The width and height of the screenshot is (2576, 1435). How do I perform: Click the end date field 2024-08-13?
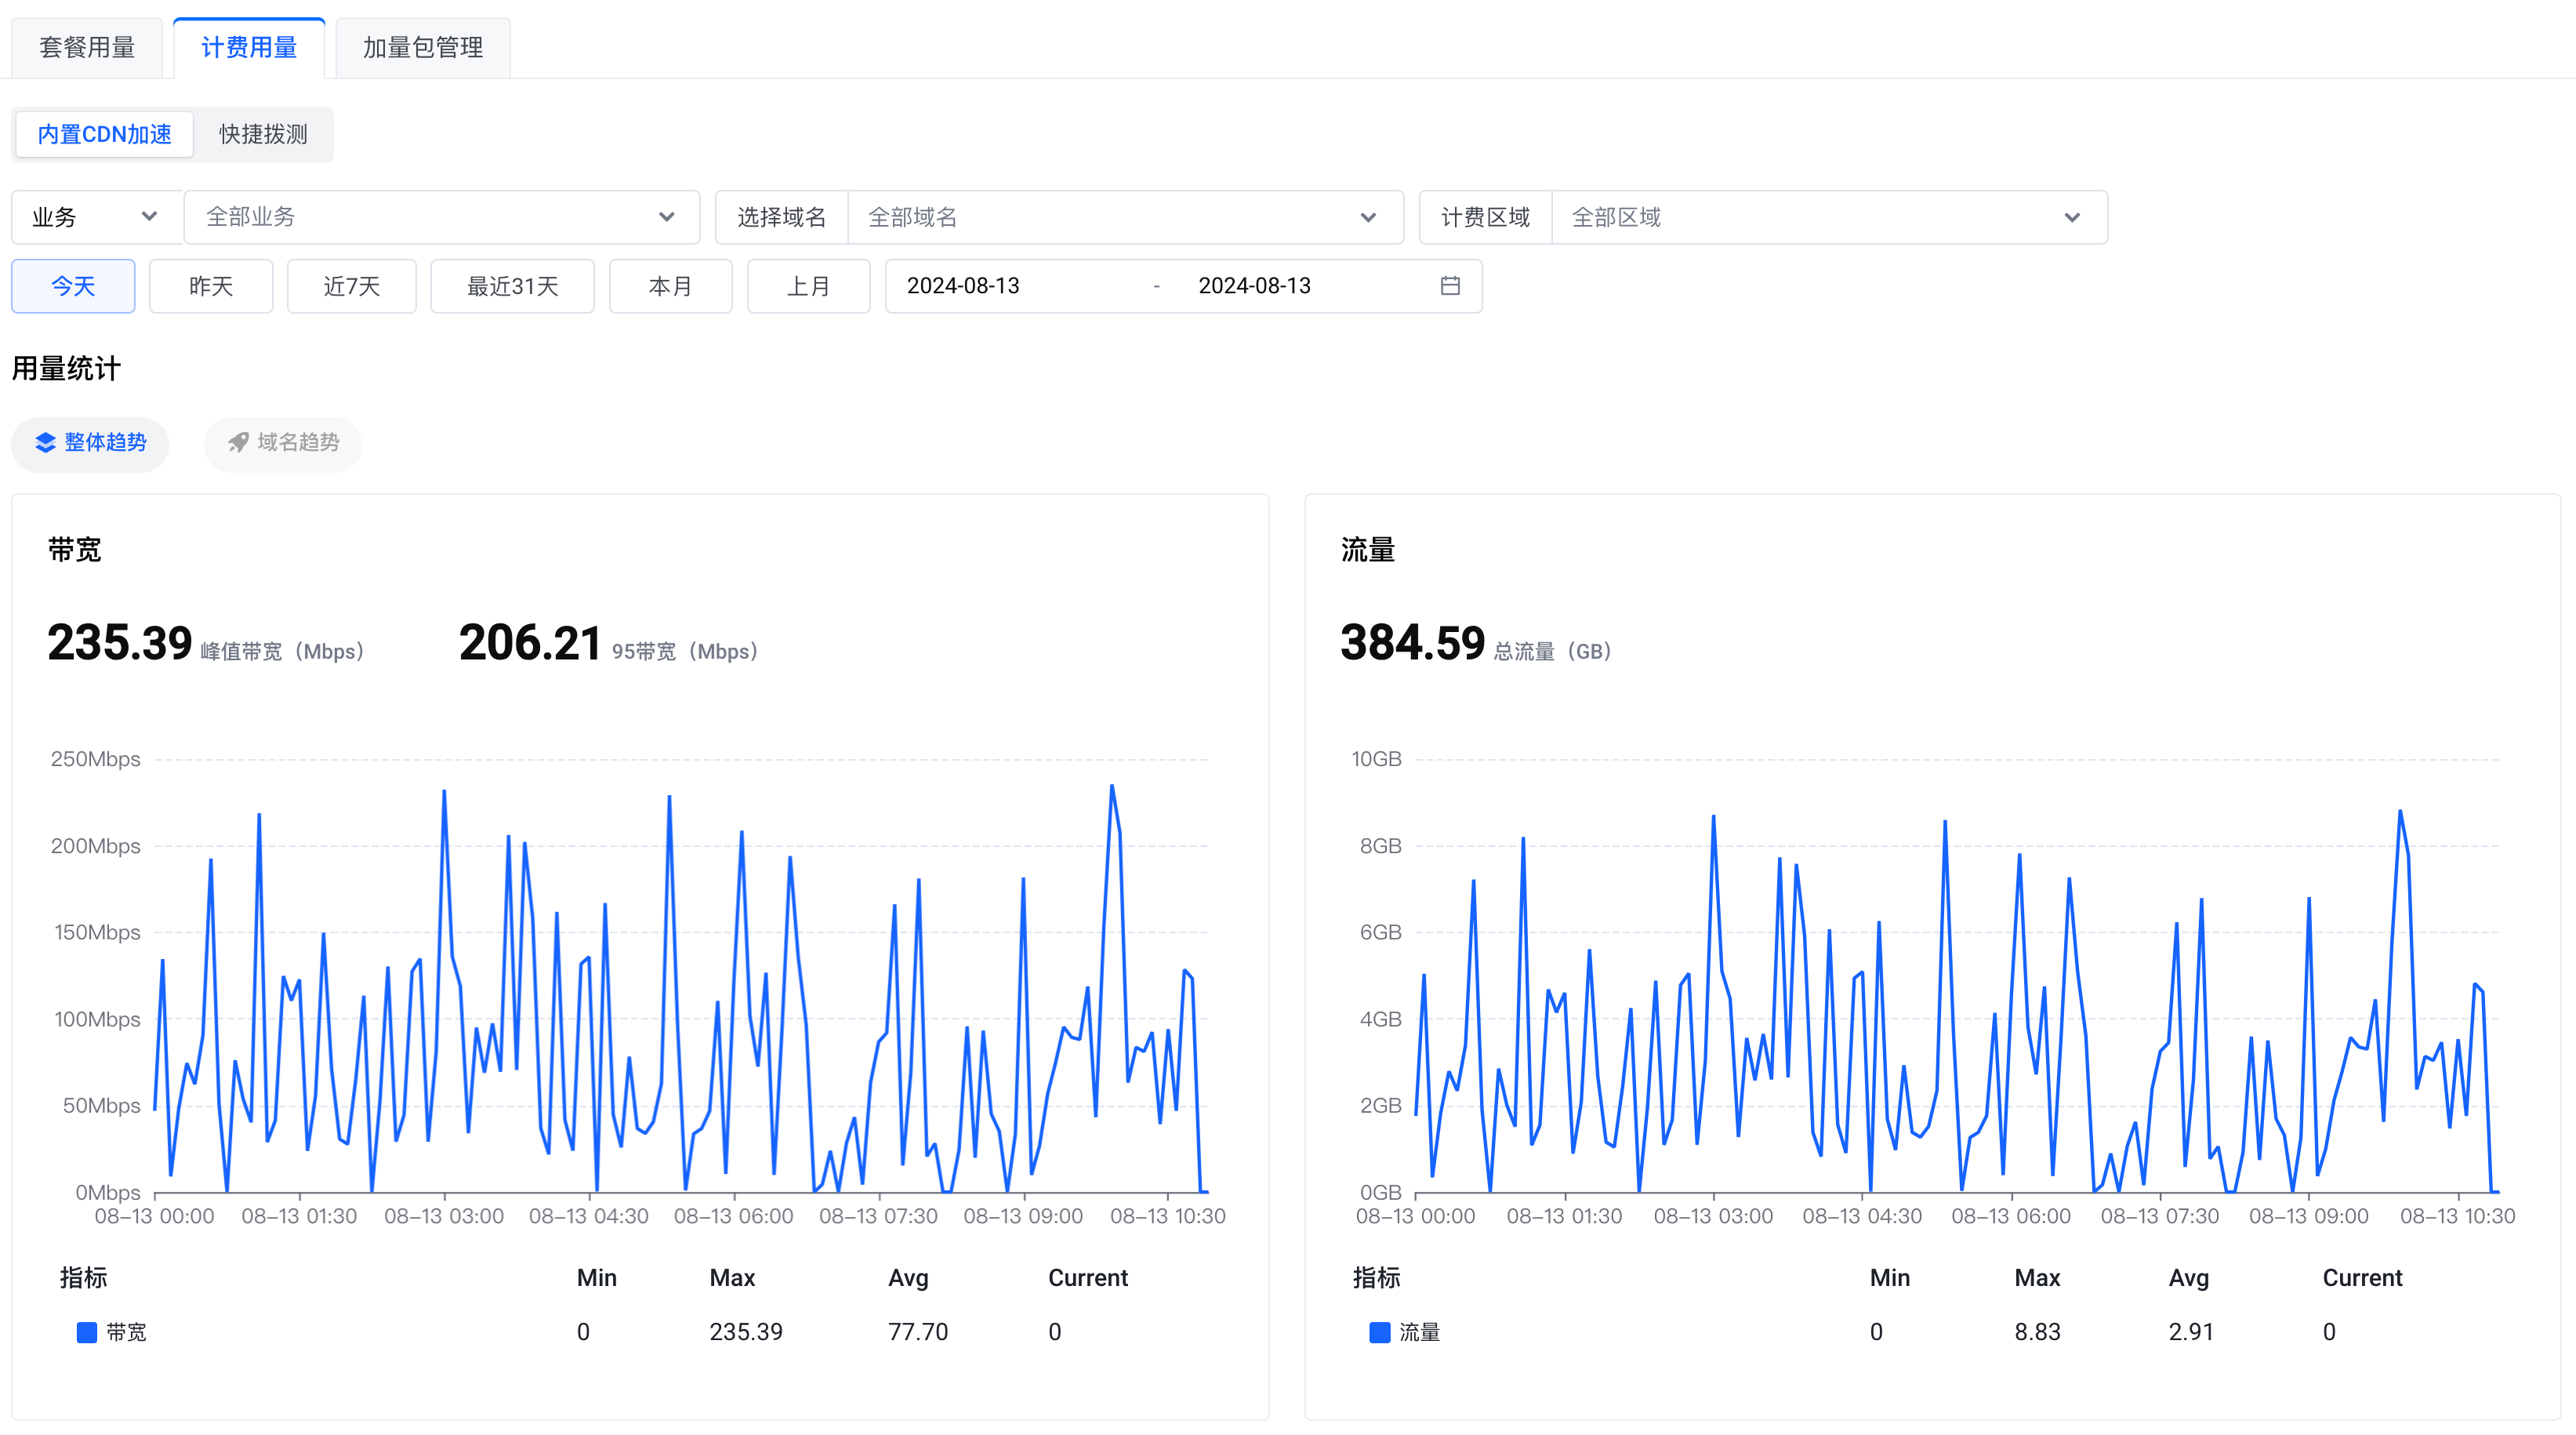point(1255,286)
